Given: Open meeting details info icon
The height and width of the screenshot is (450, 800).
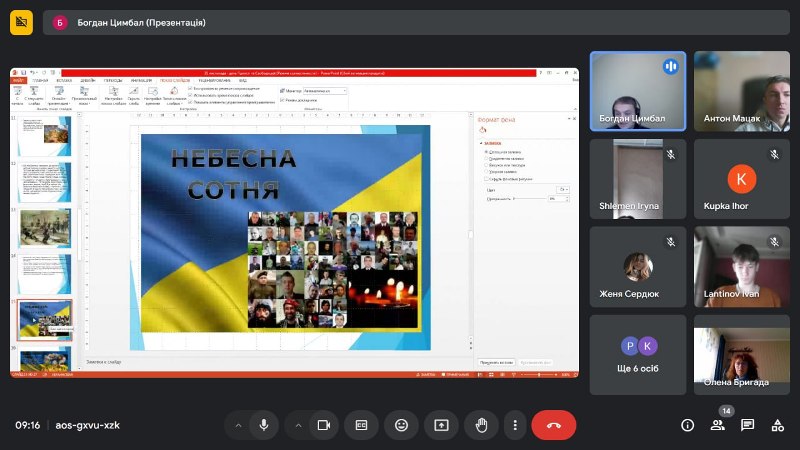Looking at the screenshot, I should 687,425.
